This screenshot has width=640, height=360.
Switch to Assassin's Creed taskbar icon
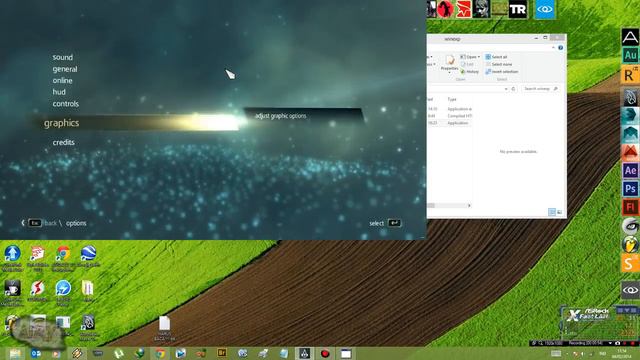pos(304,353)
